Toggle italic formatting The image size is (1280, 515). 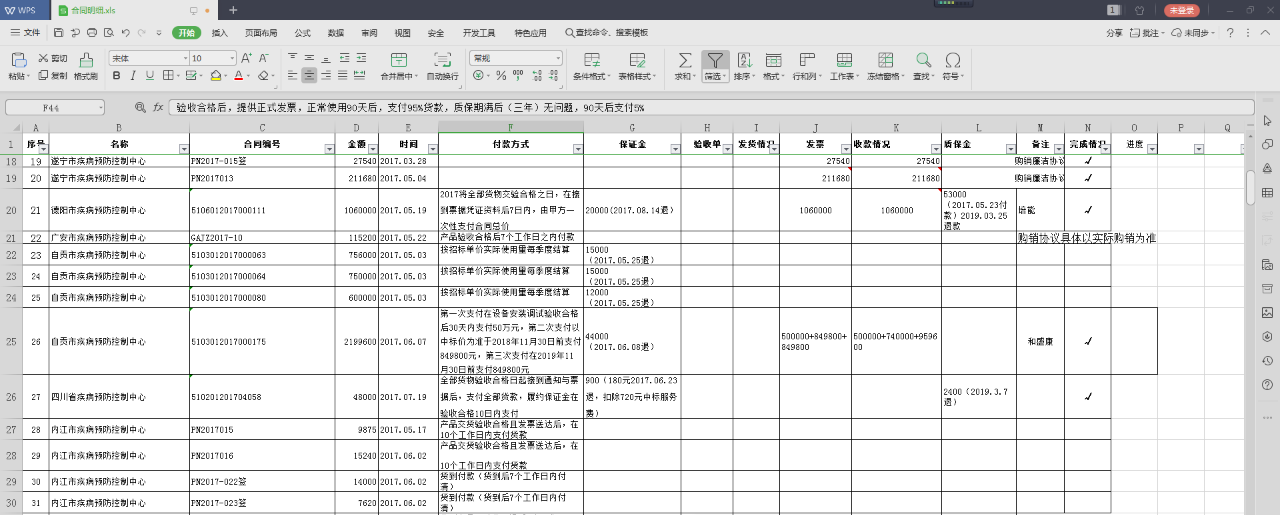[132, 75]
